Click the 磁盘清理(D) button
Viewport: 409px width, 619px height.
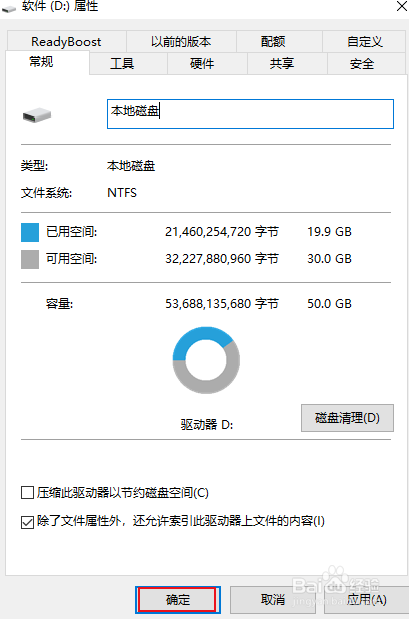pos(347,418)
